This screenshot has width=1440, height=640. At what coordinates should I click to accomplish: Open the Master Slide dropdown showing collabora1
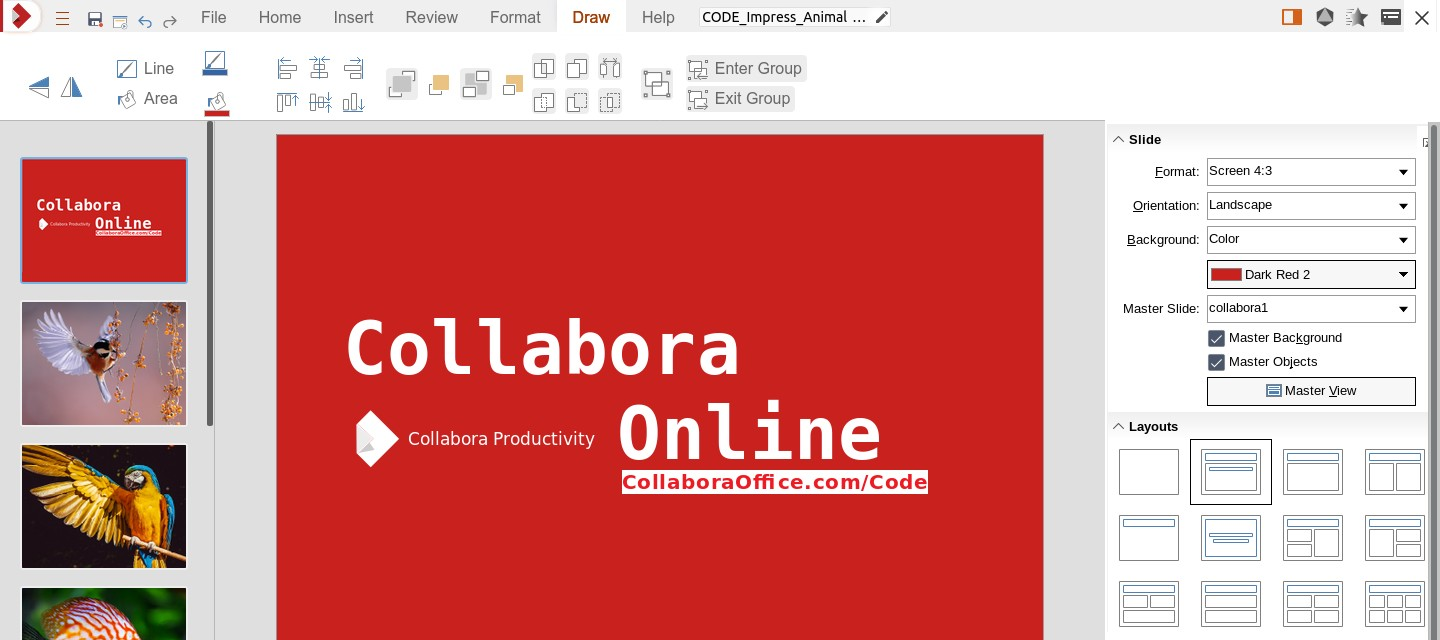[1311, 308]
